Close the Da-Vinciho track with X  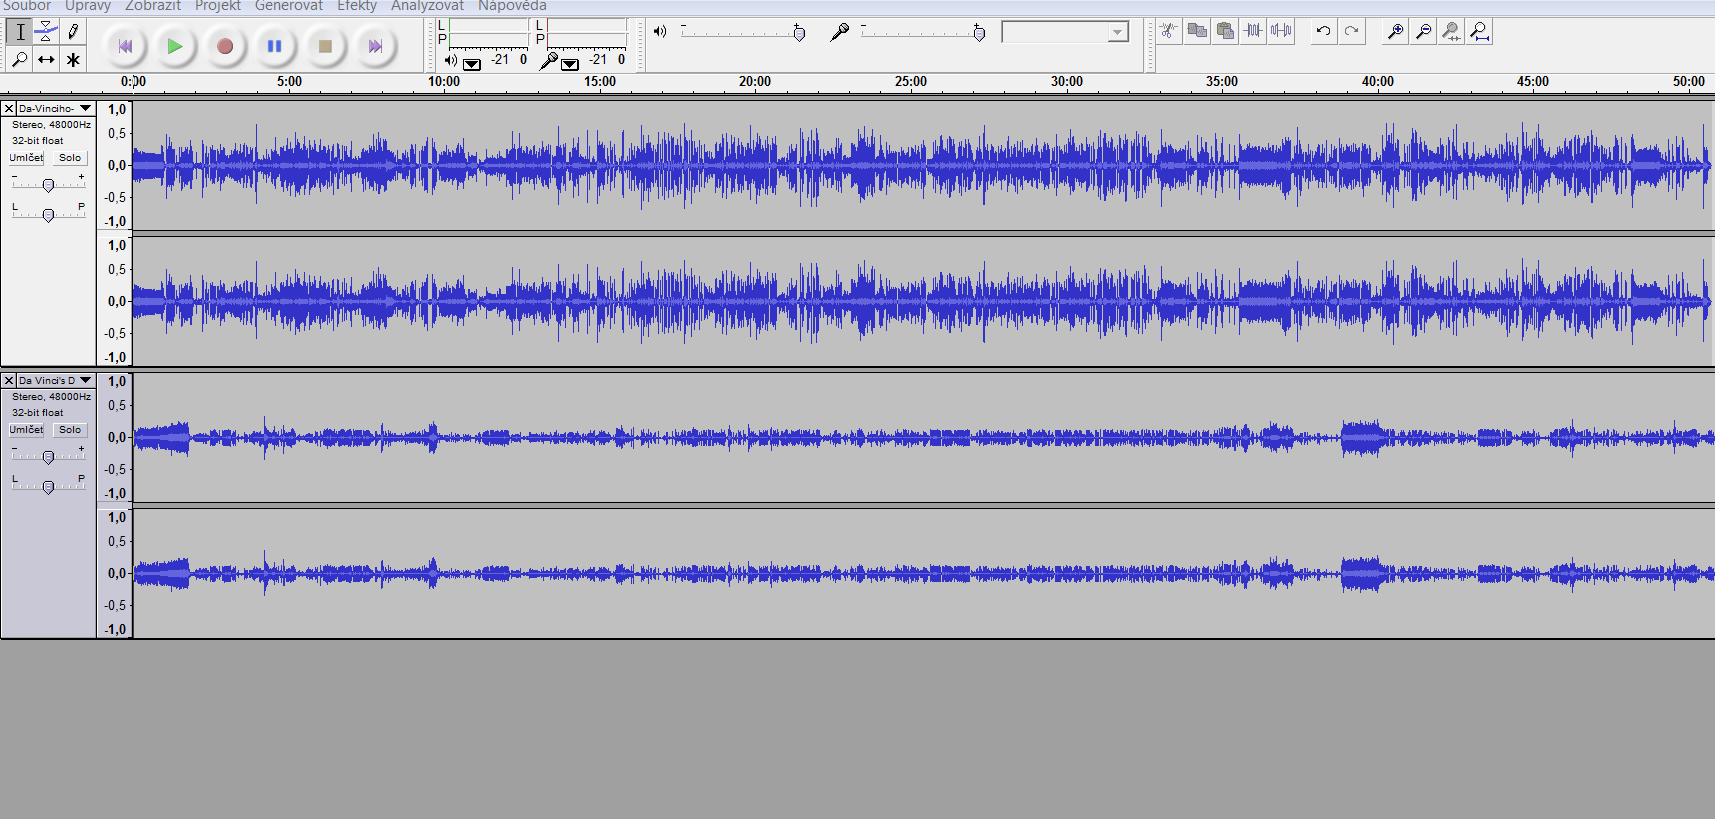9,108
